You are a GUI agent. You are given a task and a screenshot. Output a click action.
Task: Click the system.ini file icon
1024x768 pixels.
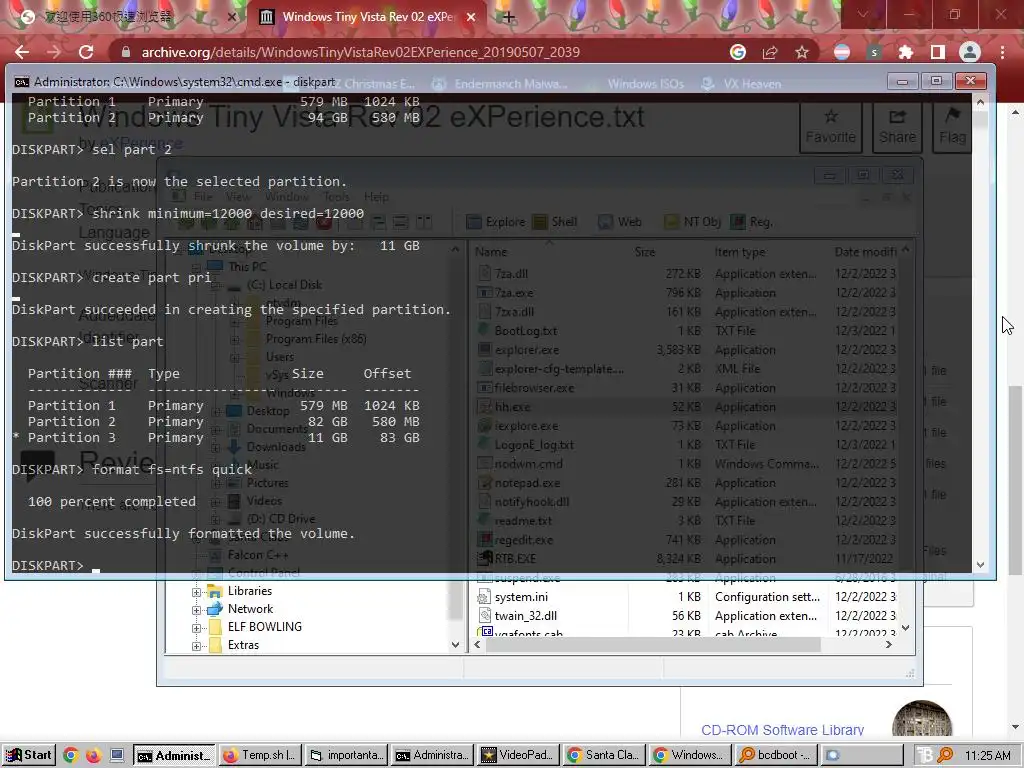(x=484, y=596)
